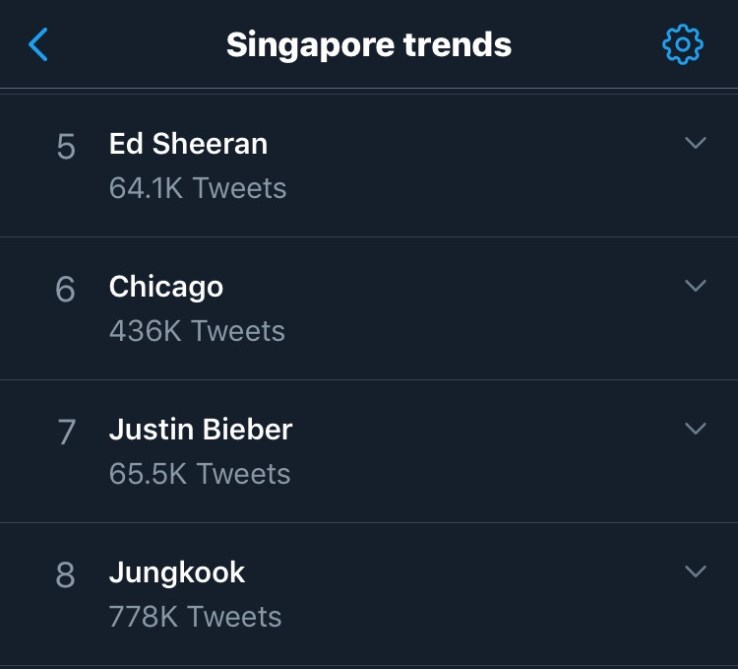Click rank number 5 in the list
Image resolution: width=738 pixels, height=669 pixels.
coord(66,148)
